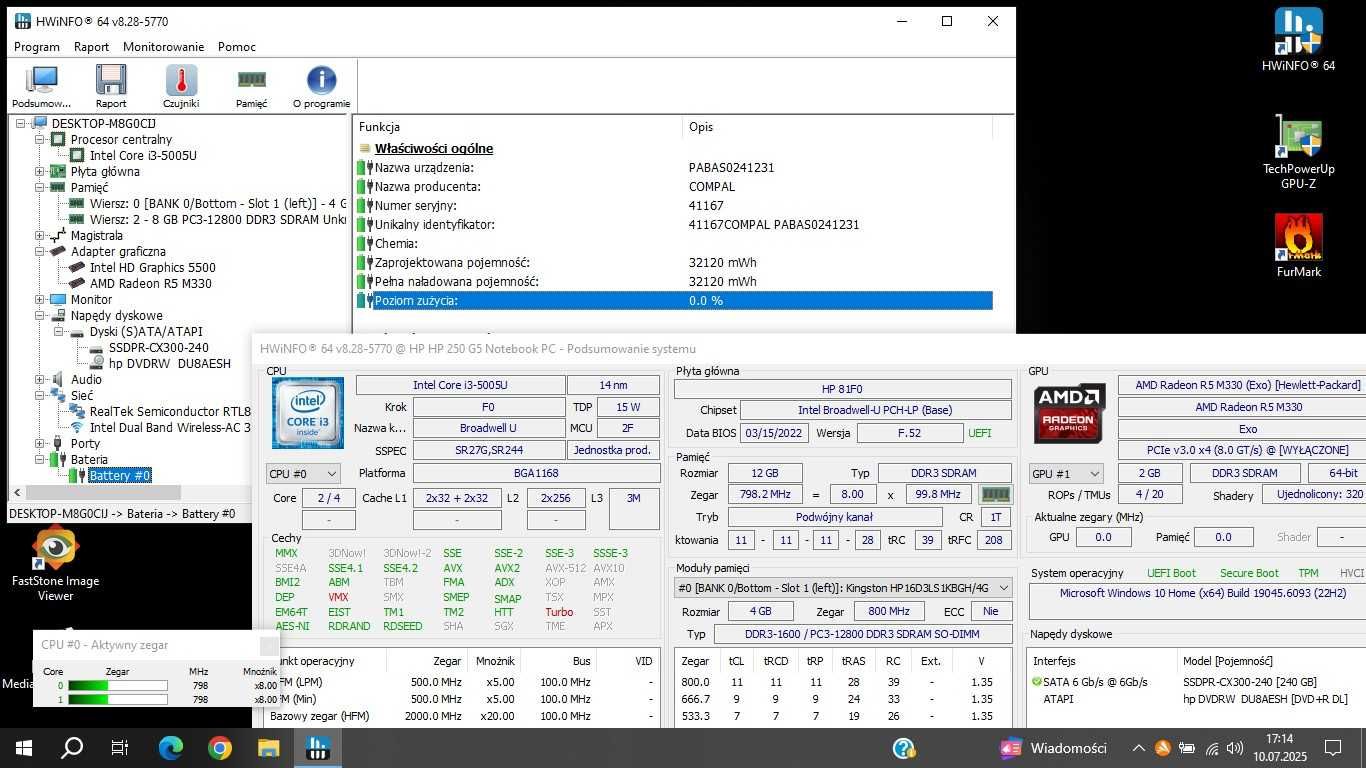Click the 17:14 clock and date
This screenshot has width=1366, height=768.
[x=1279, y=748]
